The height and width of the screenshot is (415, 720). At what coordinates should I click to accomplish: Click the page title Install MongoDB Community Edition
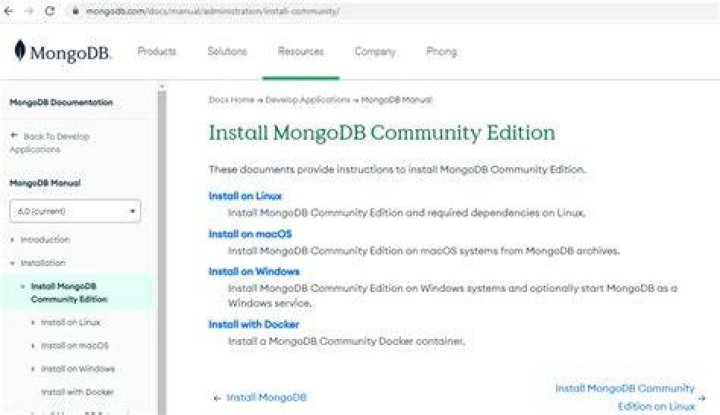point(382,133)
